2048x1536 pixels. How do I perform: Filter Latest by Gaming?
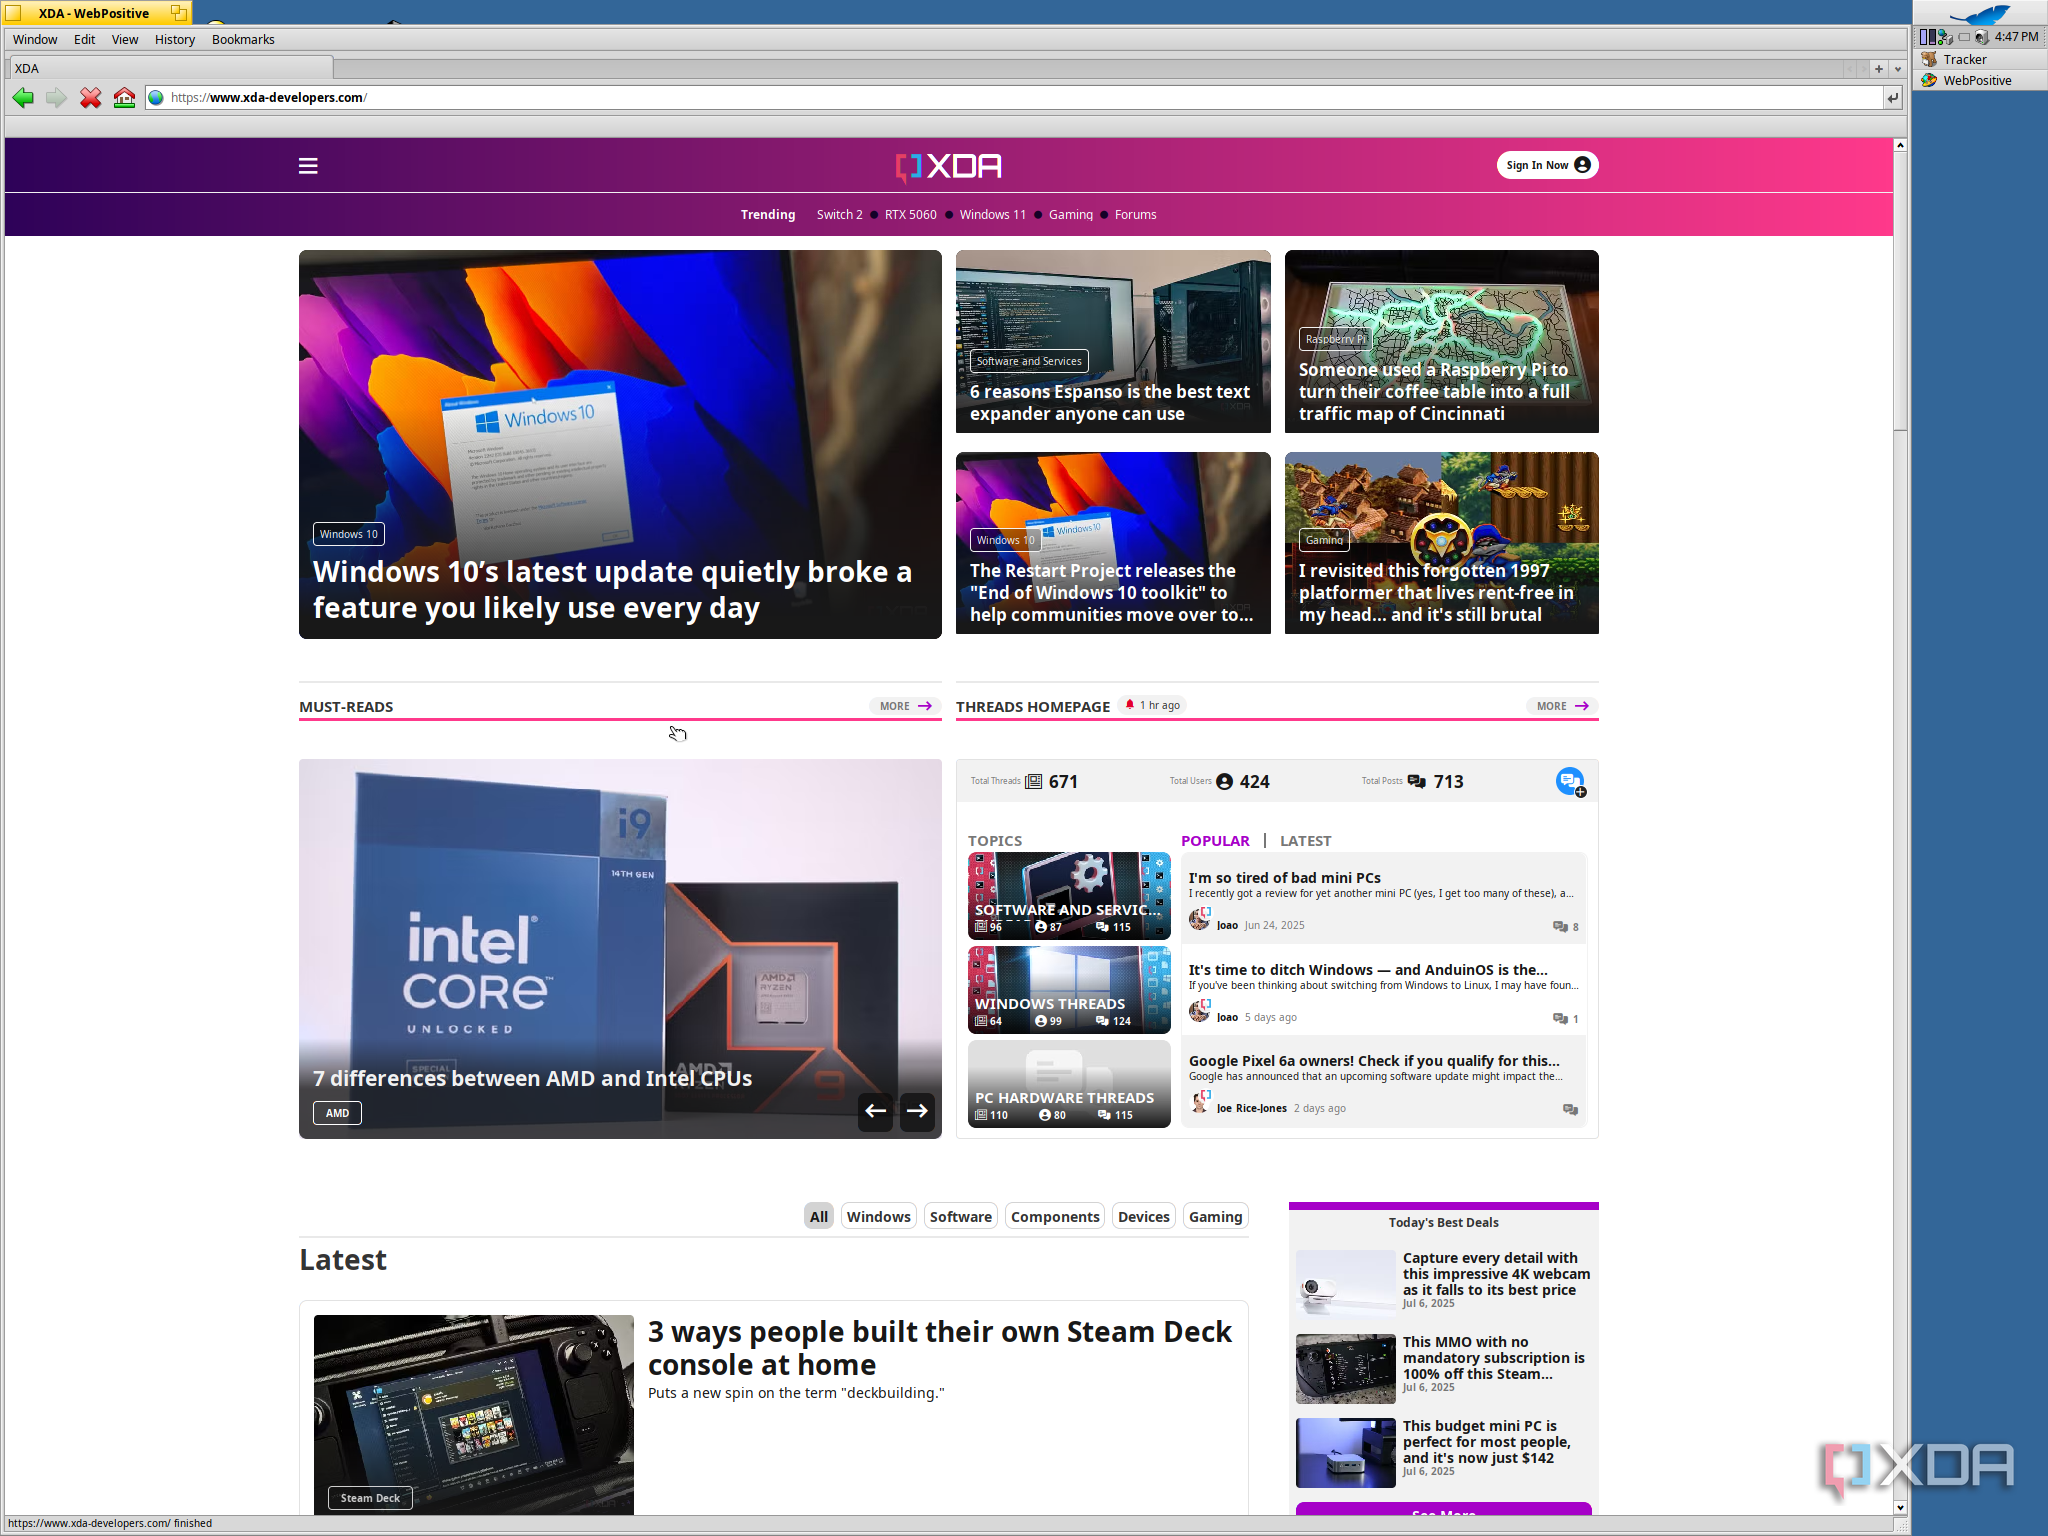click(1215, 1217)
